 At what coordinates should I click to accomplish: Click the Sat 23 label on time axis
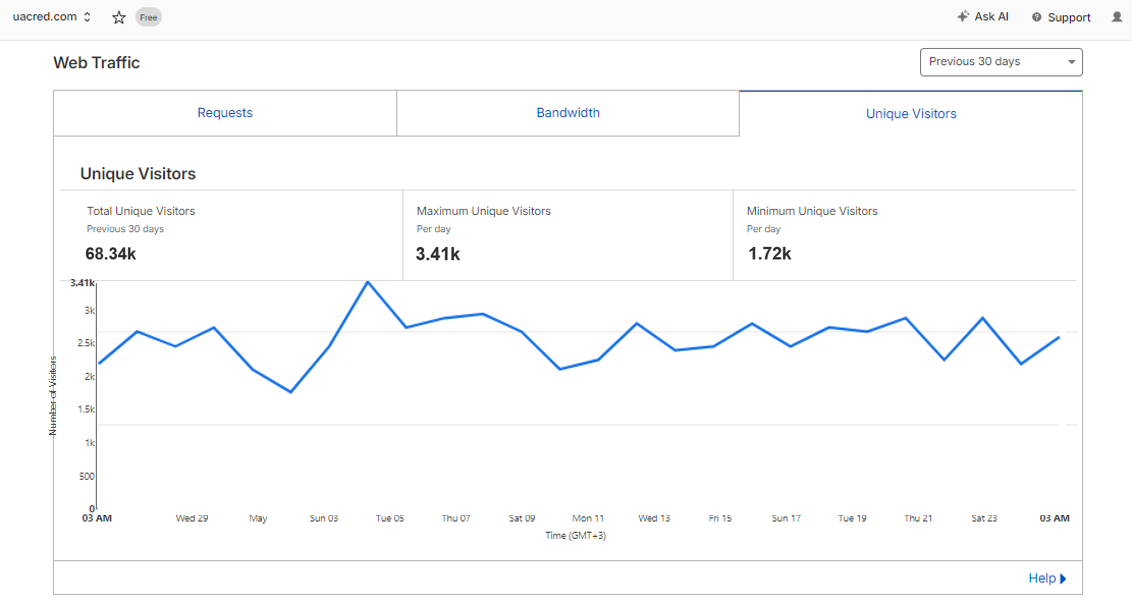coord(984,518)
